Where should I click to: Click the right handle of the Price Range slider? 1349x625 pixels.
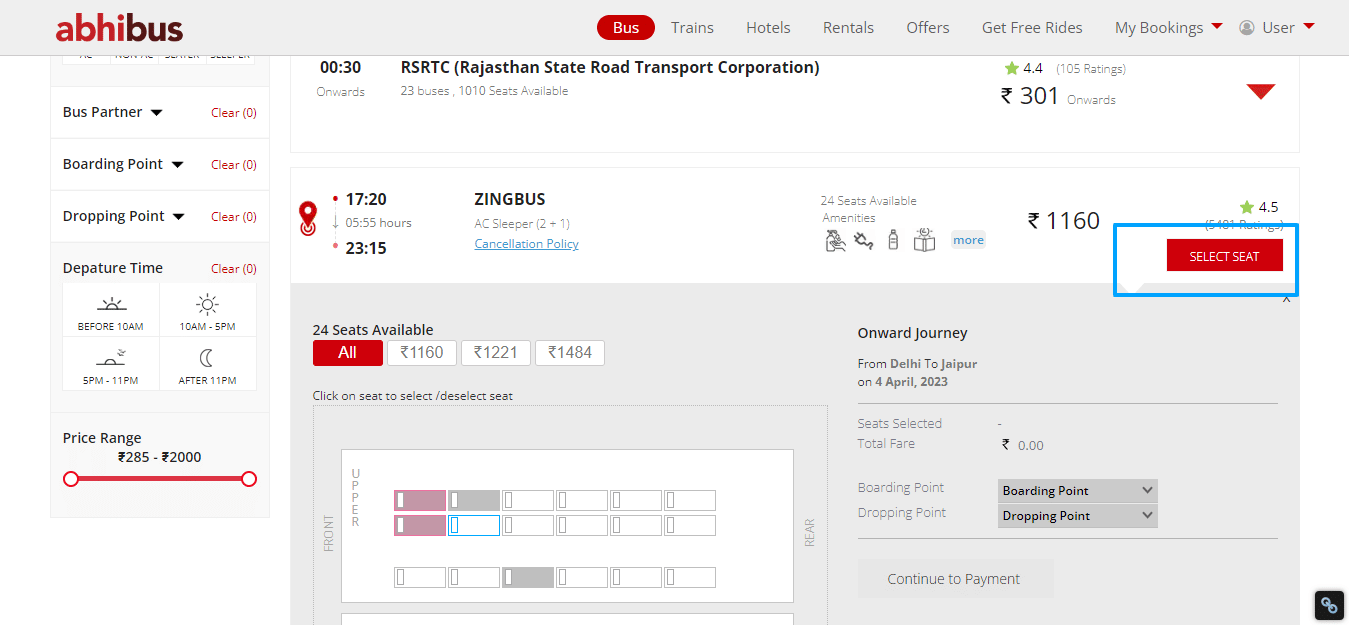249,479
